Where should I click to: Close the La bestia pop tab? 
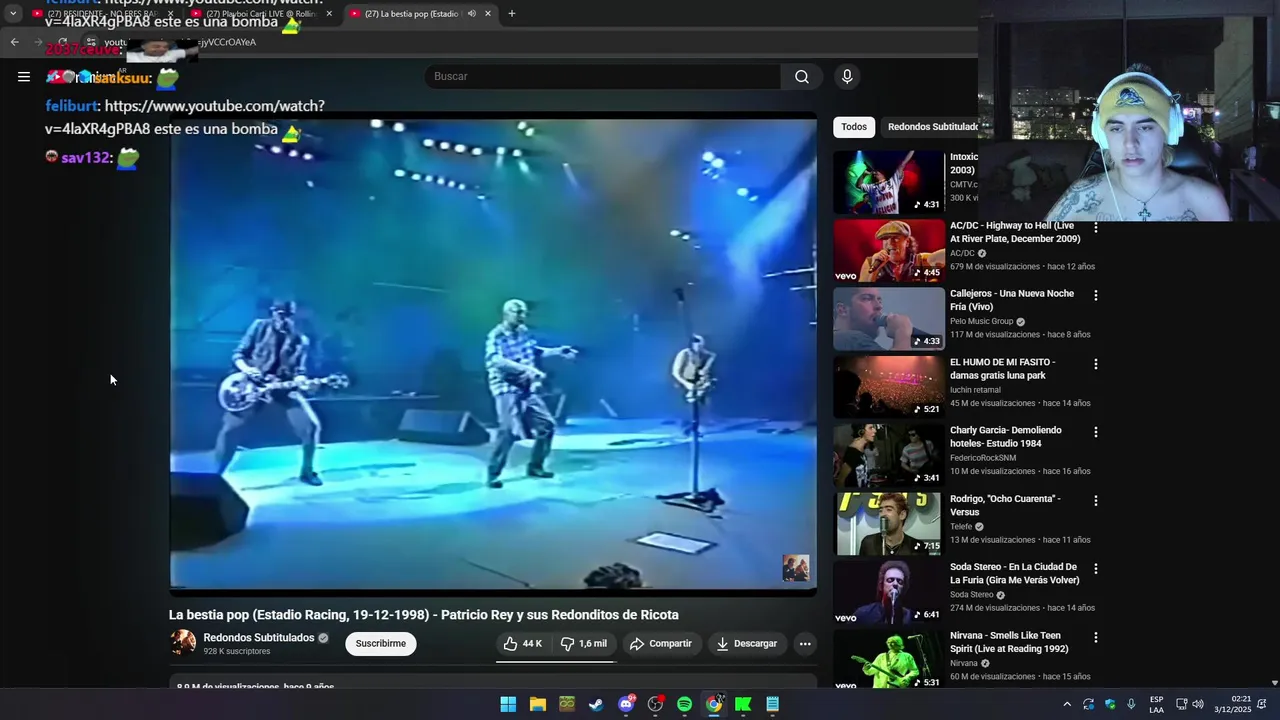tap(488, 14)
